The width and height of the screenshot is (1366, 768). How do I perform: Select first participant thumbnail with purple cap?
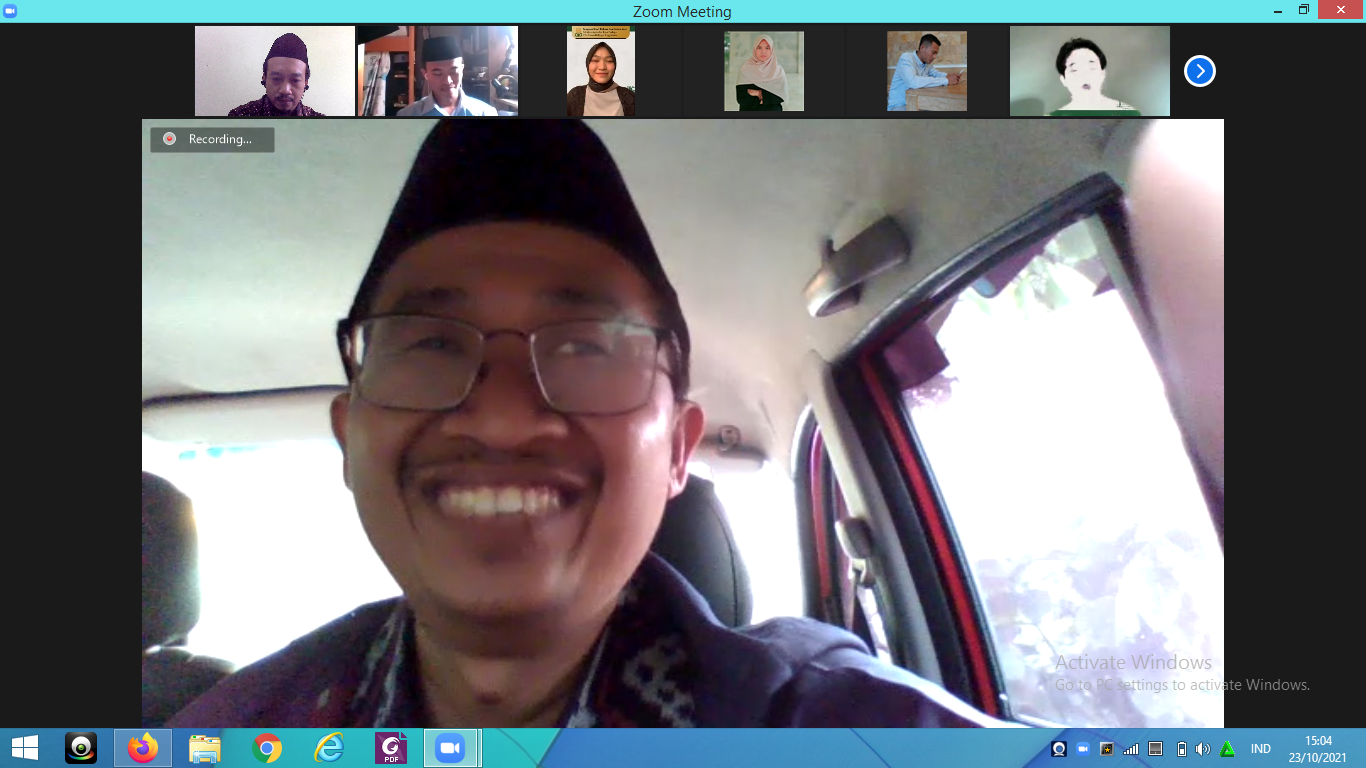(x=275, y=71)
